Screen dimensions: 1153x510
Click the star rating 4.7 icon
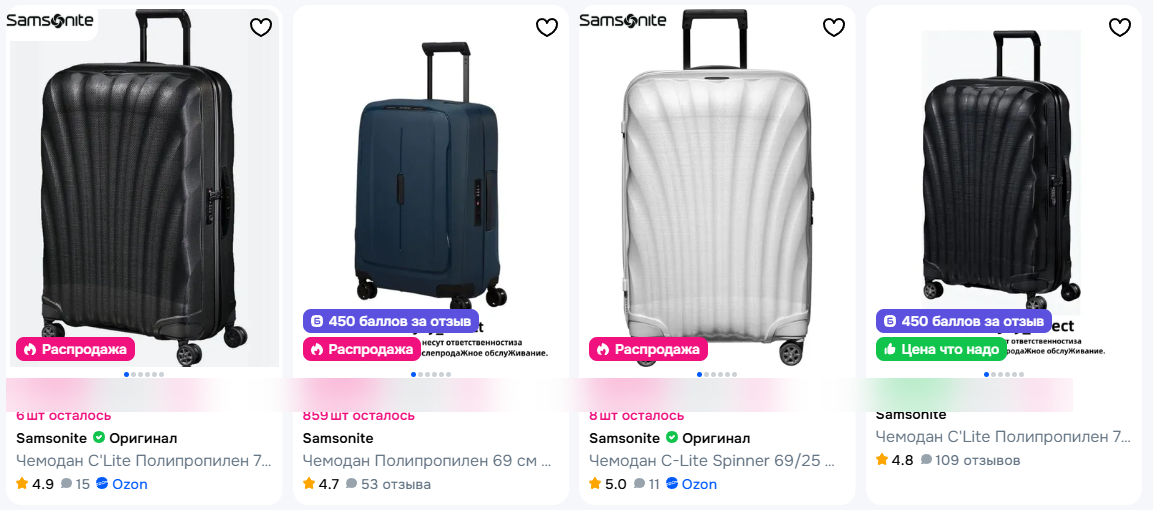tap(309, 484)
